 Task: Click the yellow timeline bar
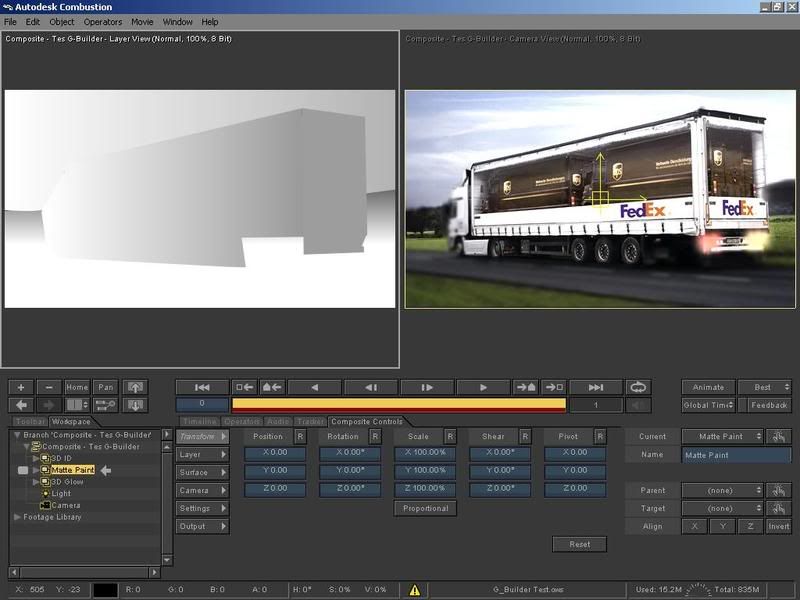click(398, 405)
